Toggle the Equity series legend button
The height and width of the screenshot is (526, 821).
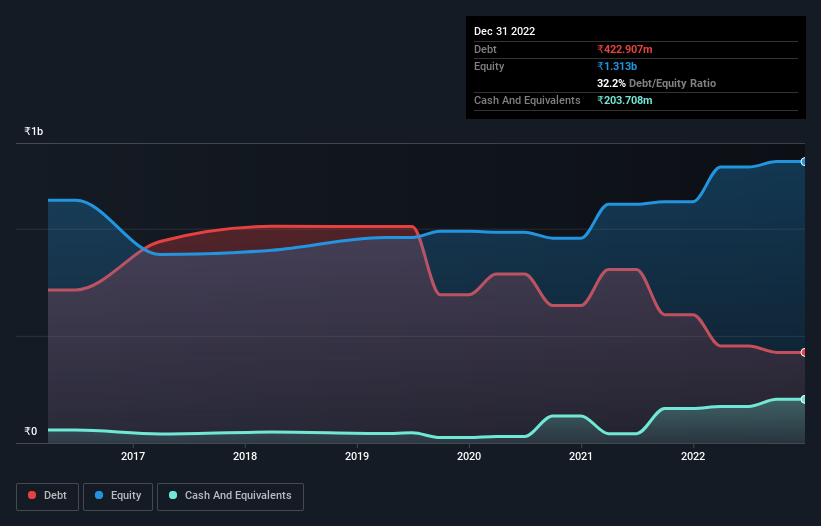coord(118,496)
